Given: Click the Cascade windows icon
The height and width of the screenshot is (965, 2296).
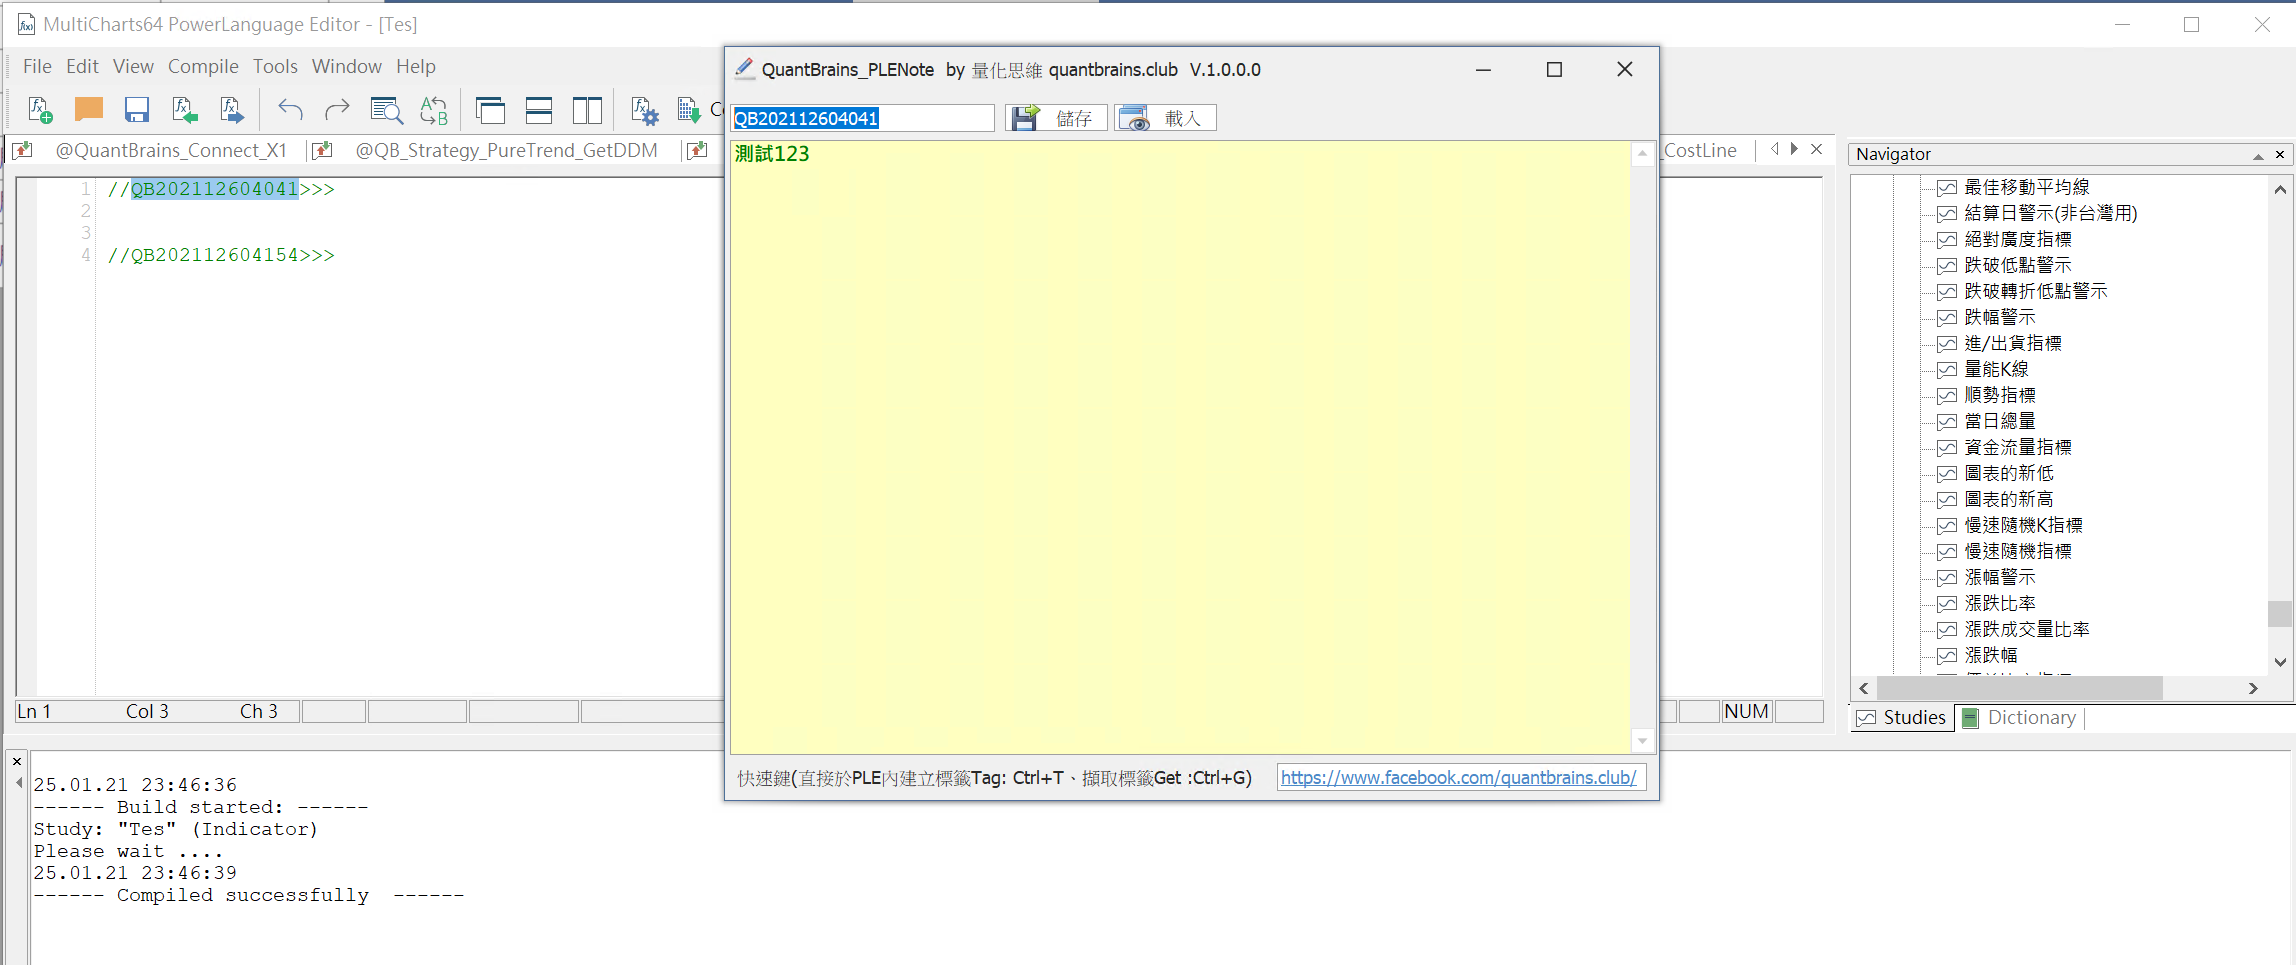Looking at the screenshot, I should (490, 110).
